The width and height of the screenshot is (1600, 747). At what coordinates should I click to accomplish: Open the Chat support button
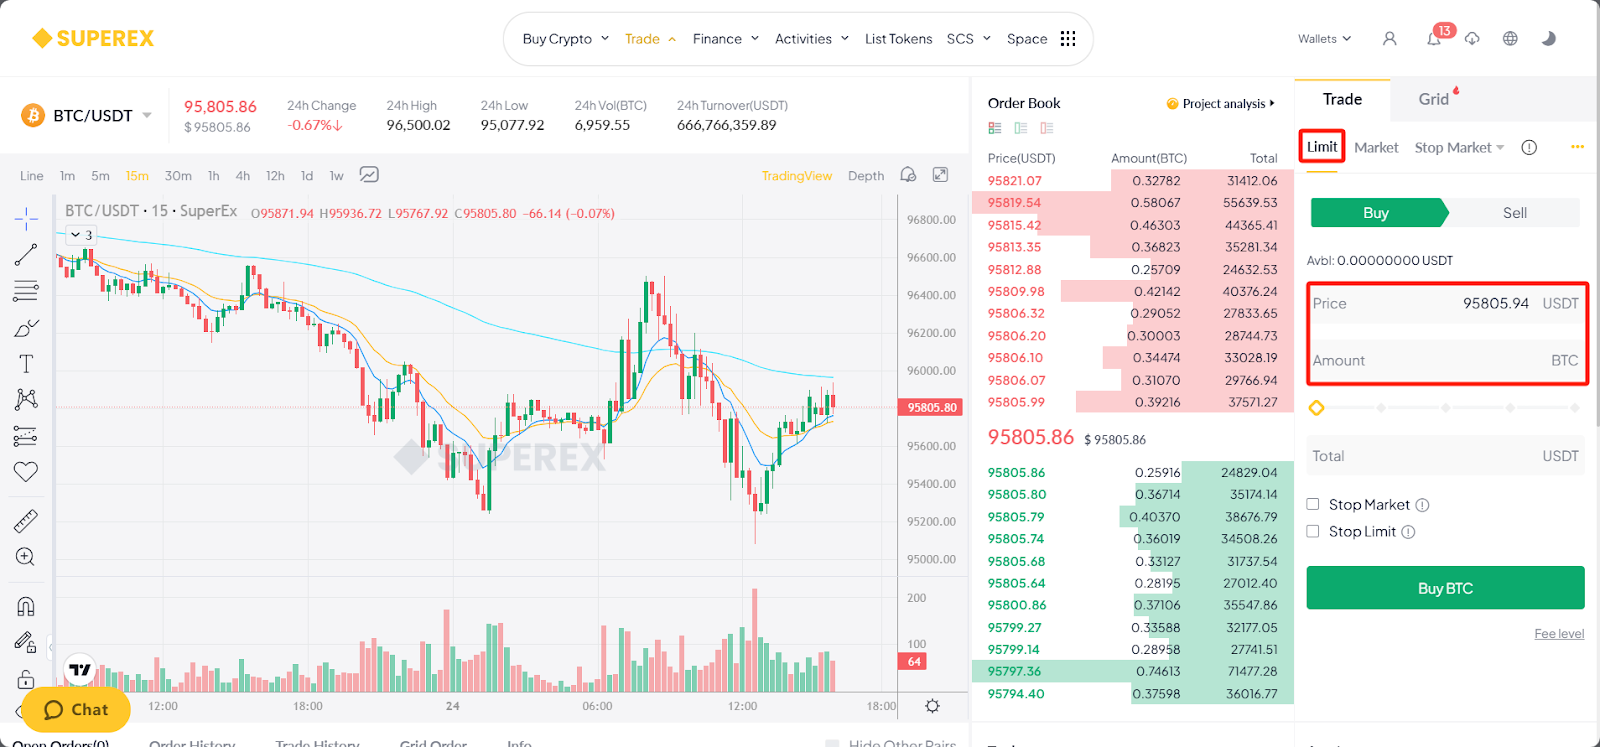(x=76, y=709)
